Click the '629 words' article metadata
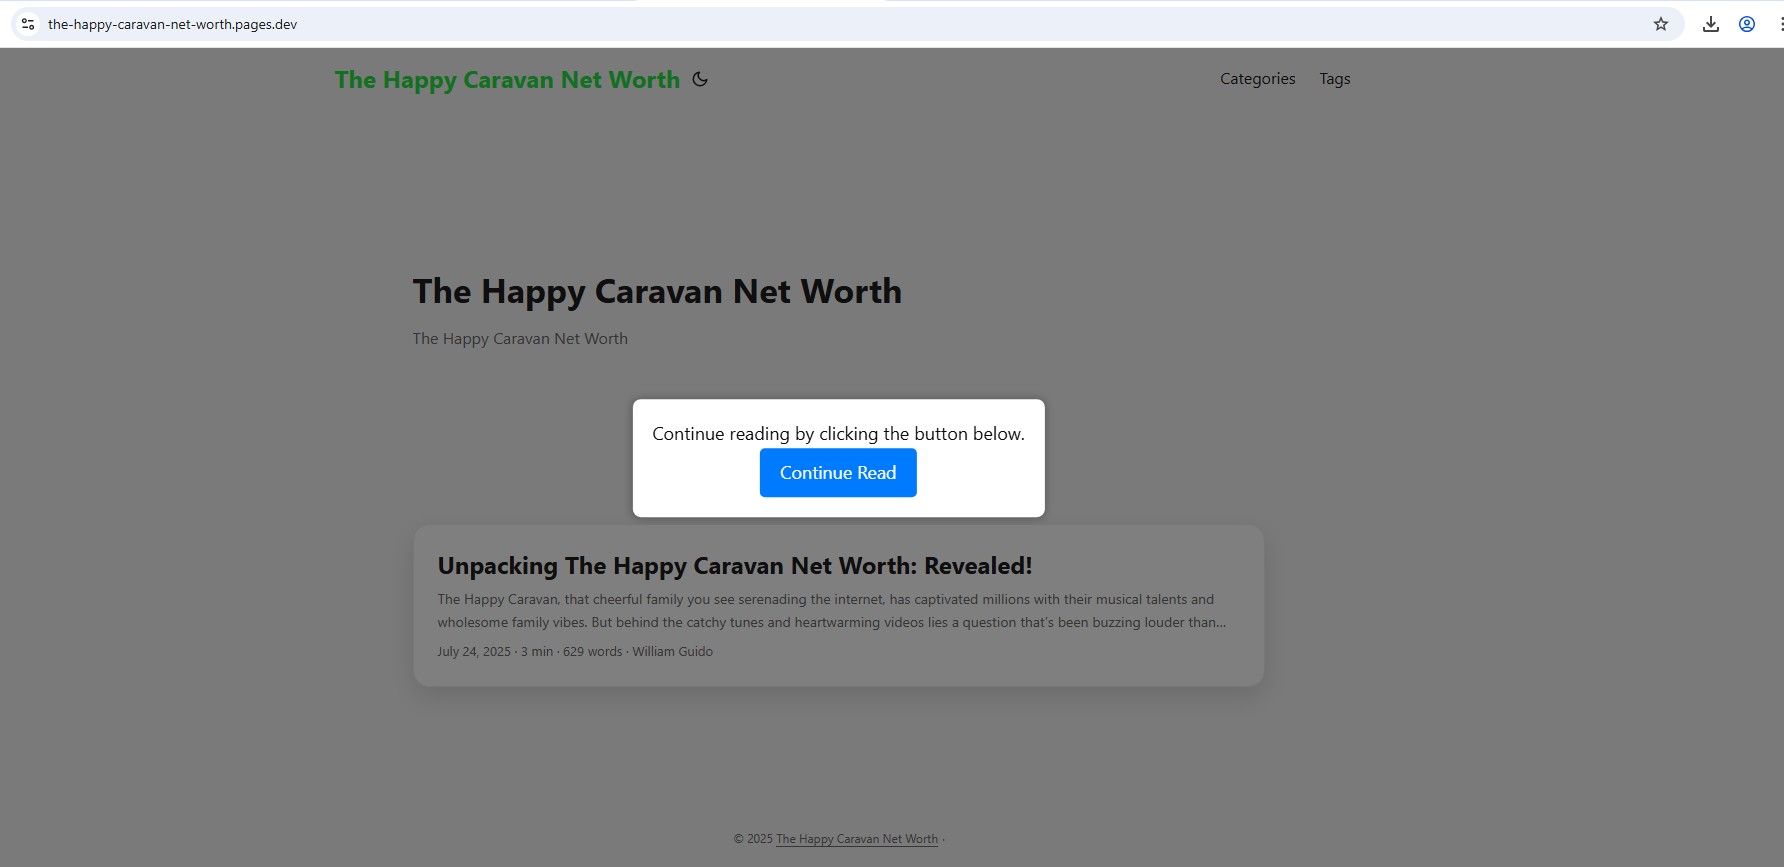 tap(592, 652)
